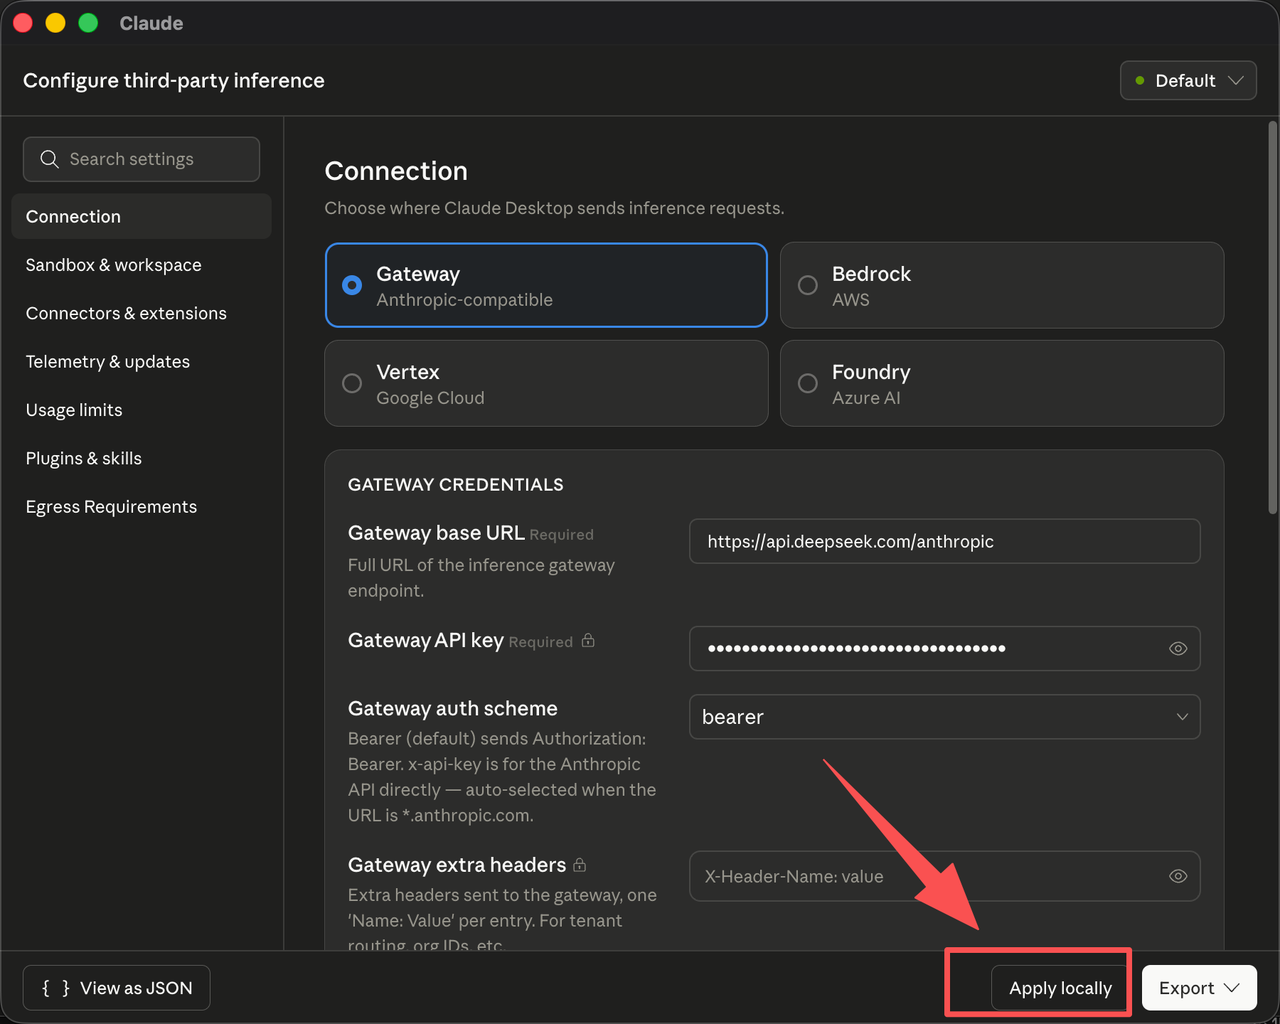Open the Default profile dropdown
The image size is (1280, 1024).
pos(1188,80)
